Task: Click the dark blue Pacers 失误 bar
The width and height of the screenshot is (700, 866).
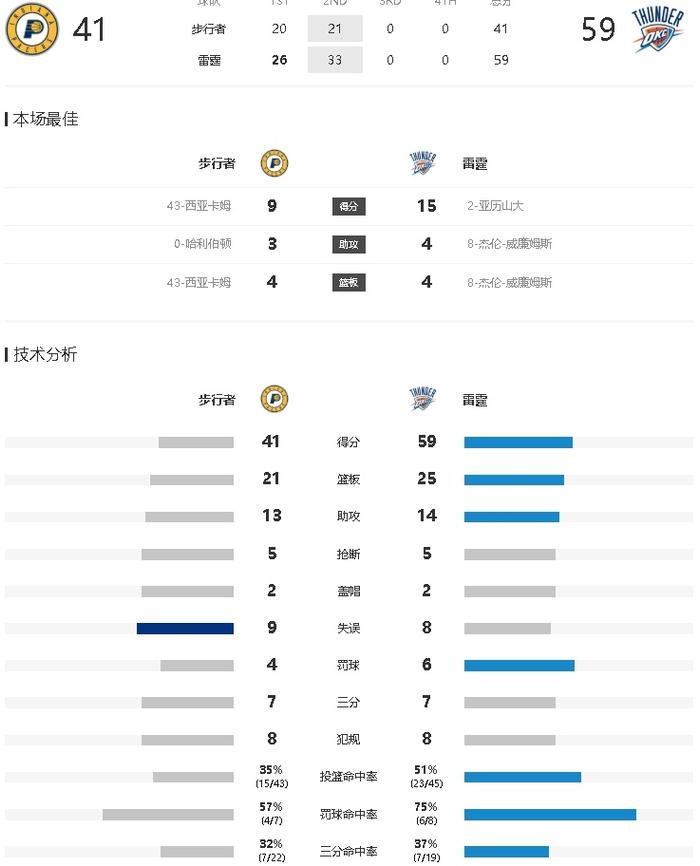Action: [x=185, y=629]
